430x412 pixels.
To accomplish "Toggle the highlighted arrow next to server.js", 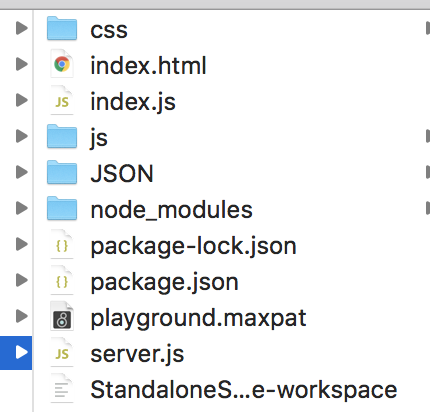I will pos(22,352).
